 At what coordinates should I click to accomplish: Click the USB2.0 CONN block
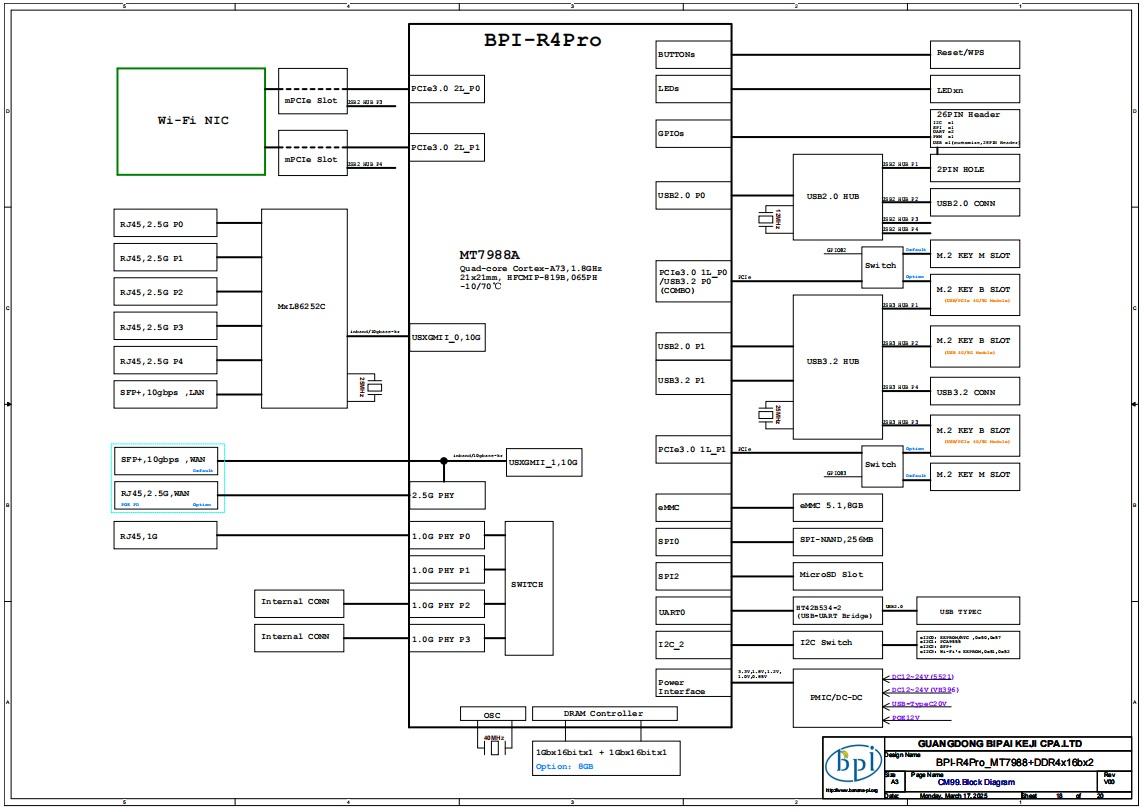[975, 203]
